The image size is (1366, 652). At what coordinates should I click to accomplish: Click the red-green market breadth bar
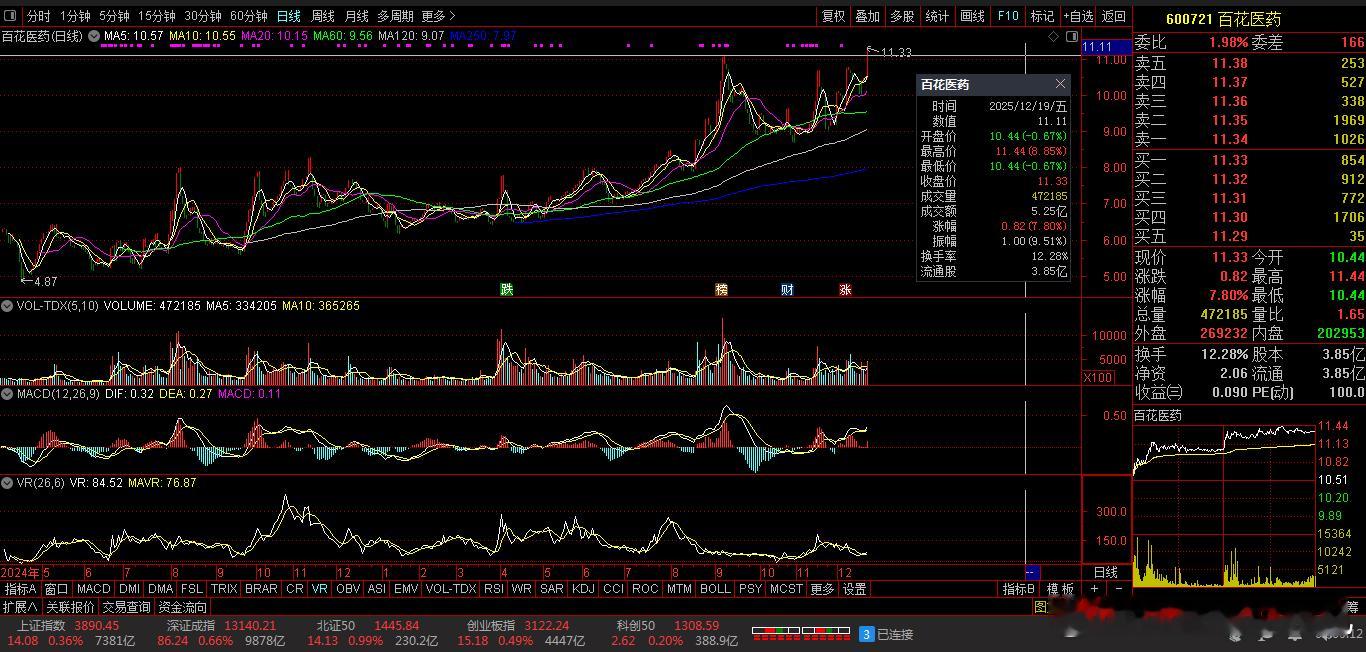tap(802, 633)
